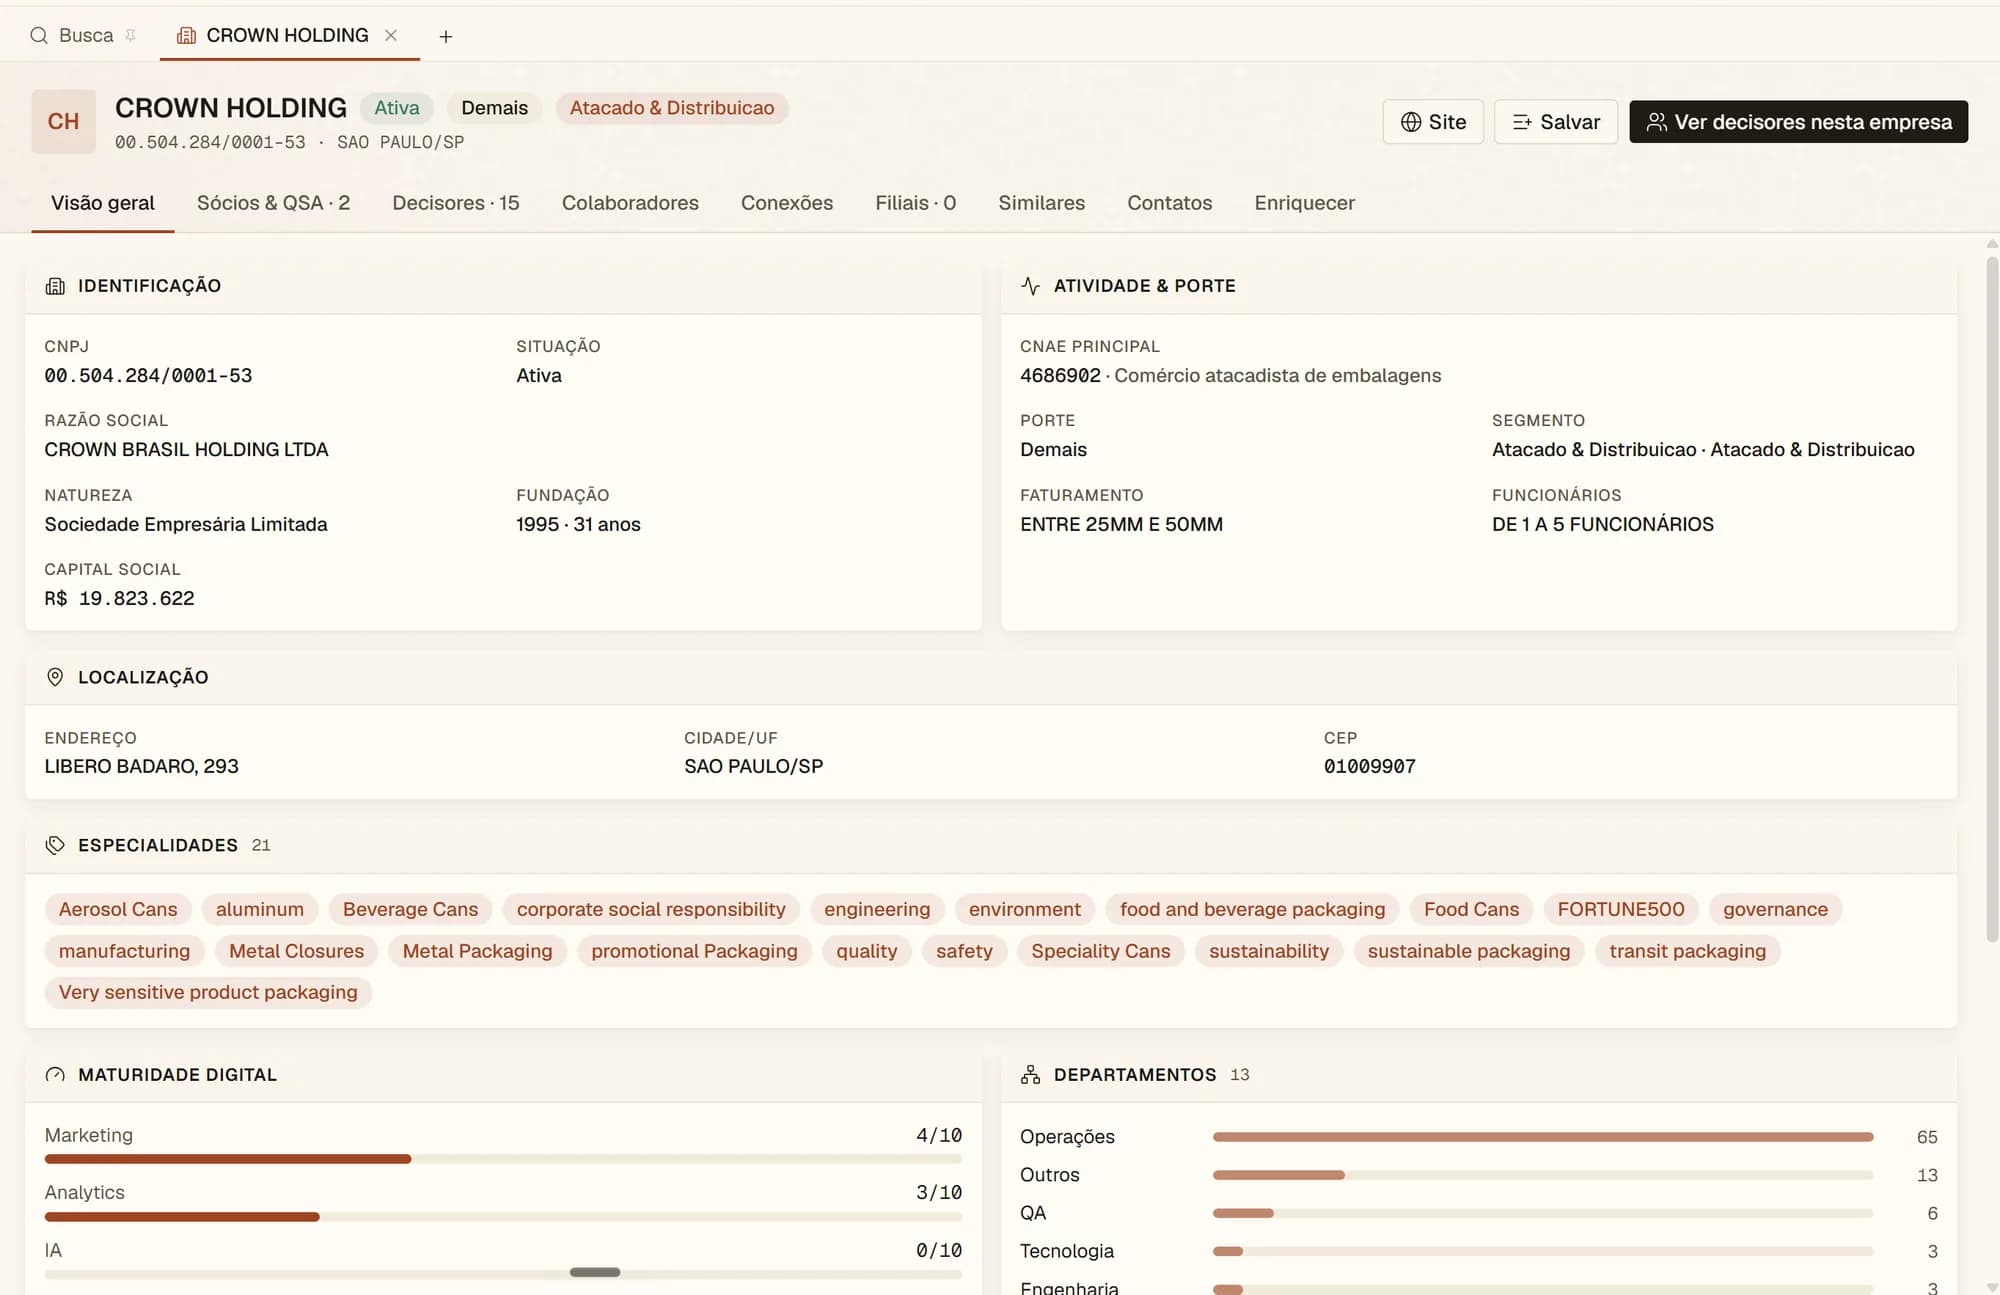
Task: Click the Localização map pin icon
Action: point(55,677)
